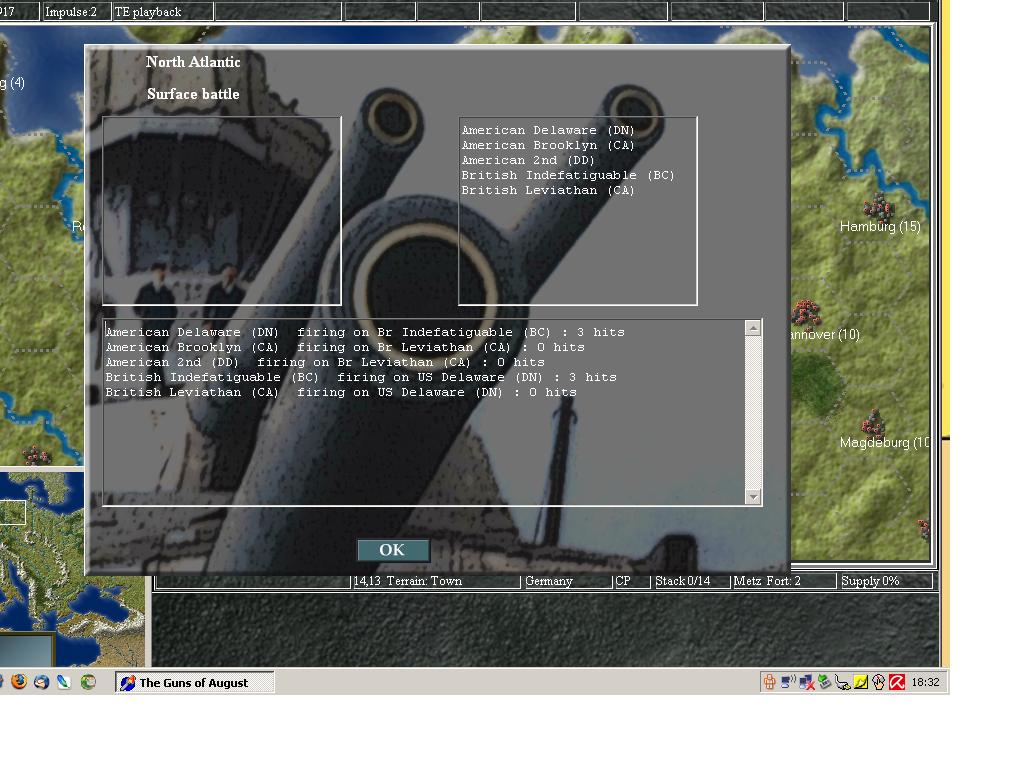Click the monitor with sound waves tray icon
Screen dimensions: 1024x768
[788, 682]
